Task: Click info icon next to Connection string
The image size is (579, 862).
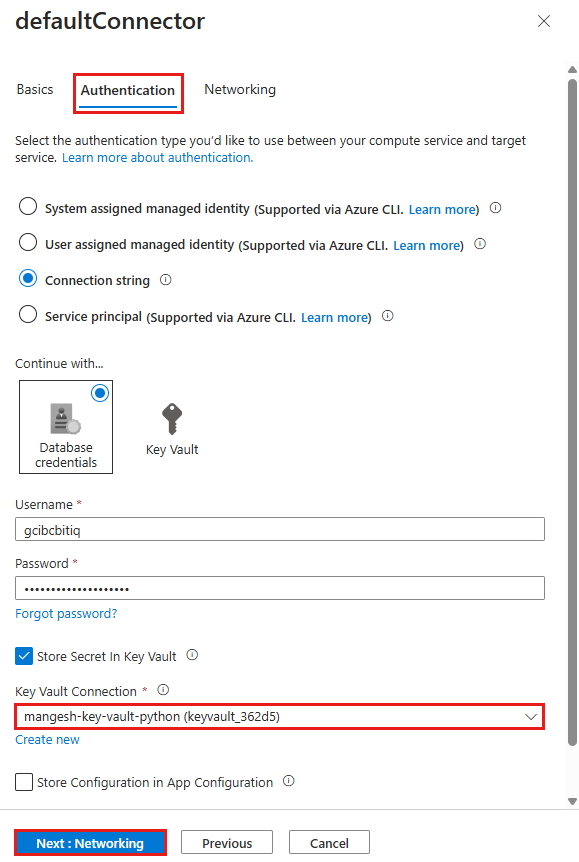Action: pyautogui.click(x=166, y=280)
